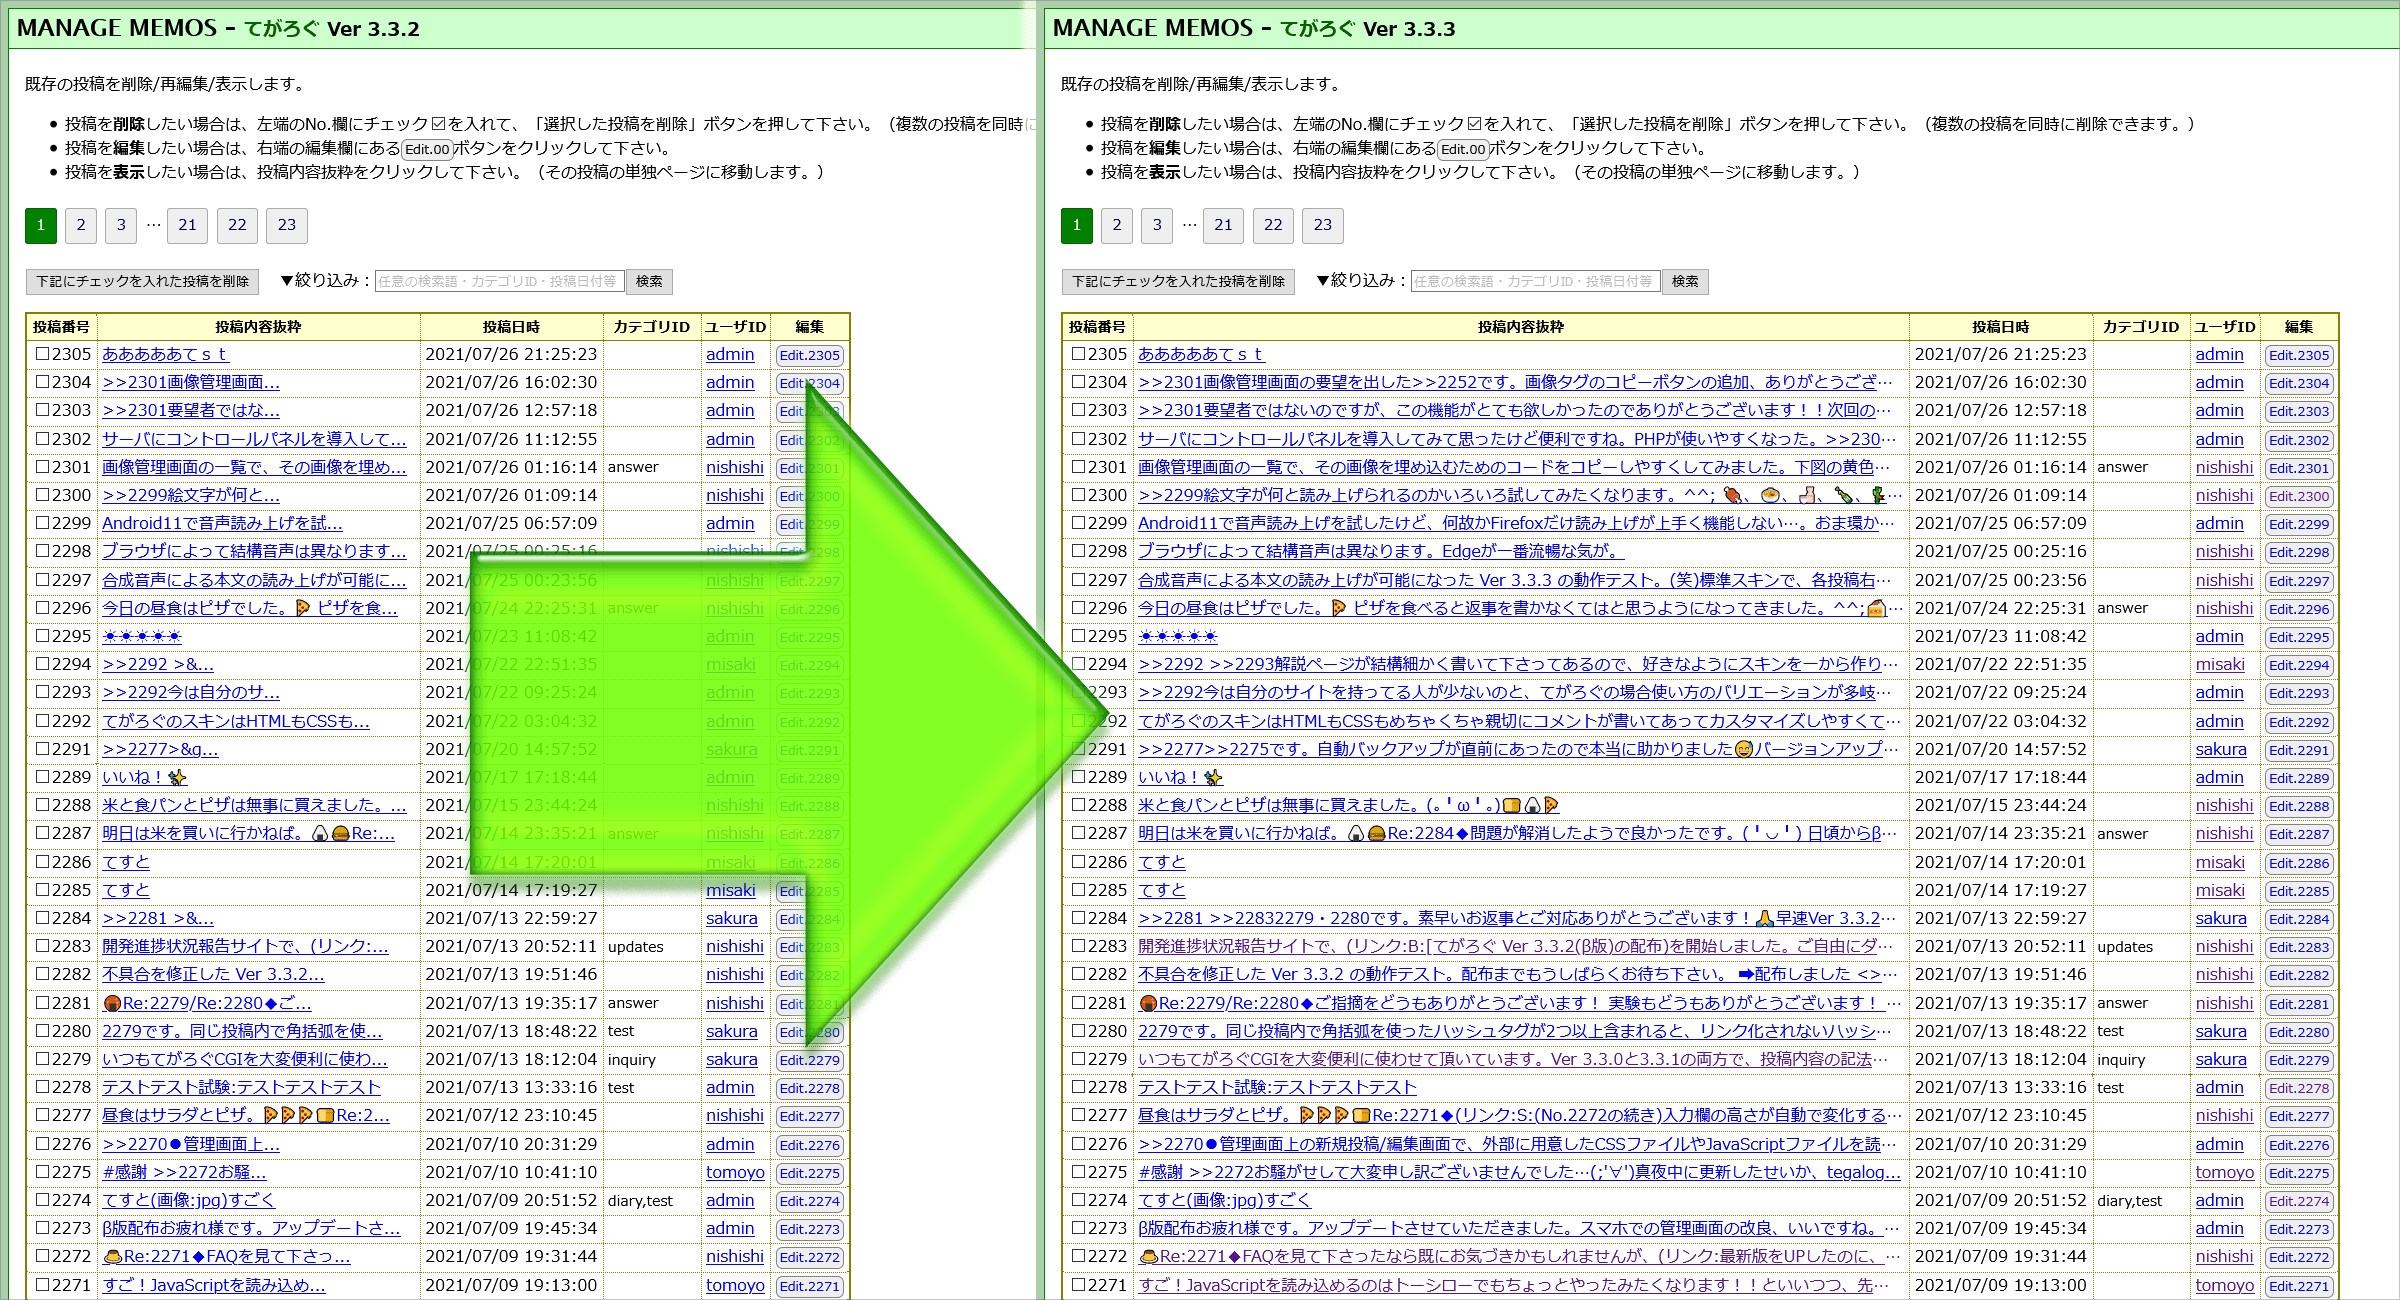Open post 2286 てすと excerpt in right panel
The width and height of the screenshot is (2400, 1300).
click(1162, 862)
